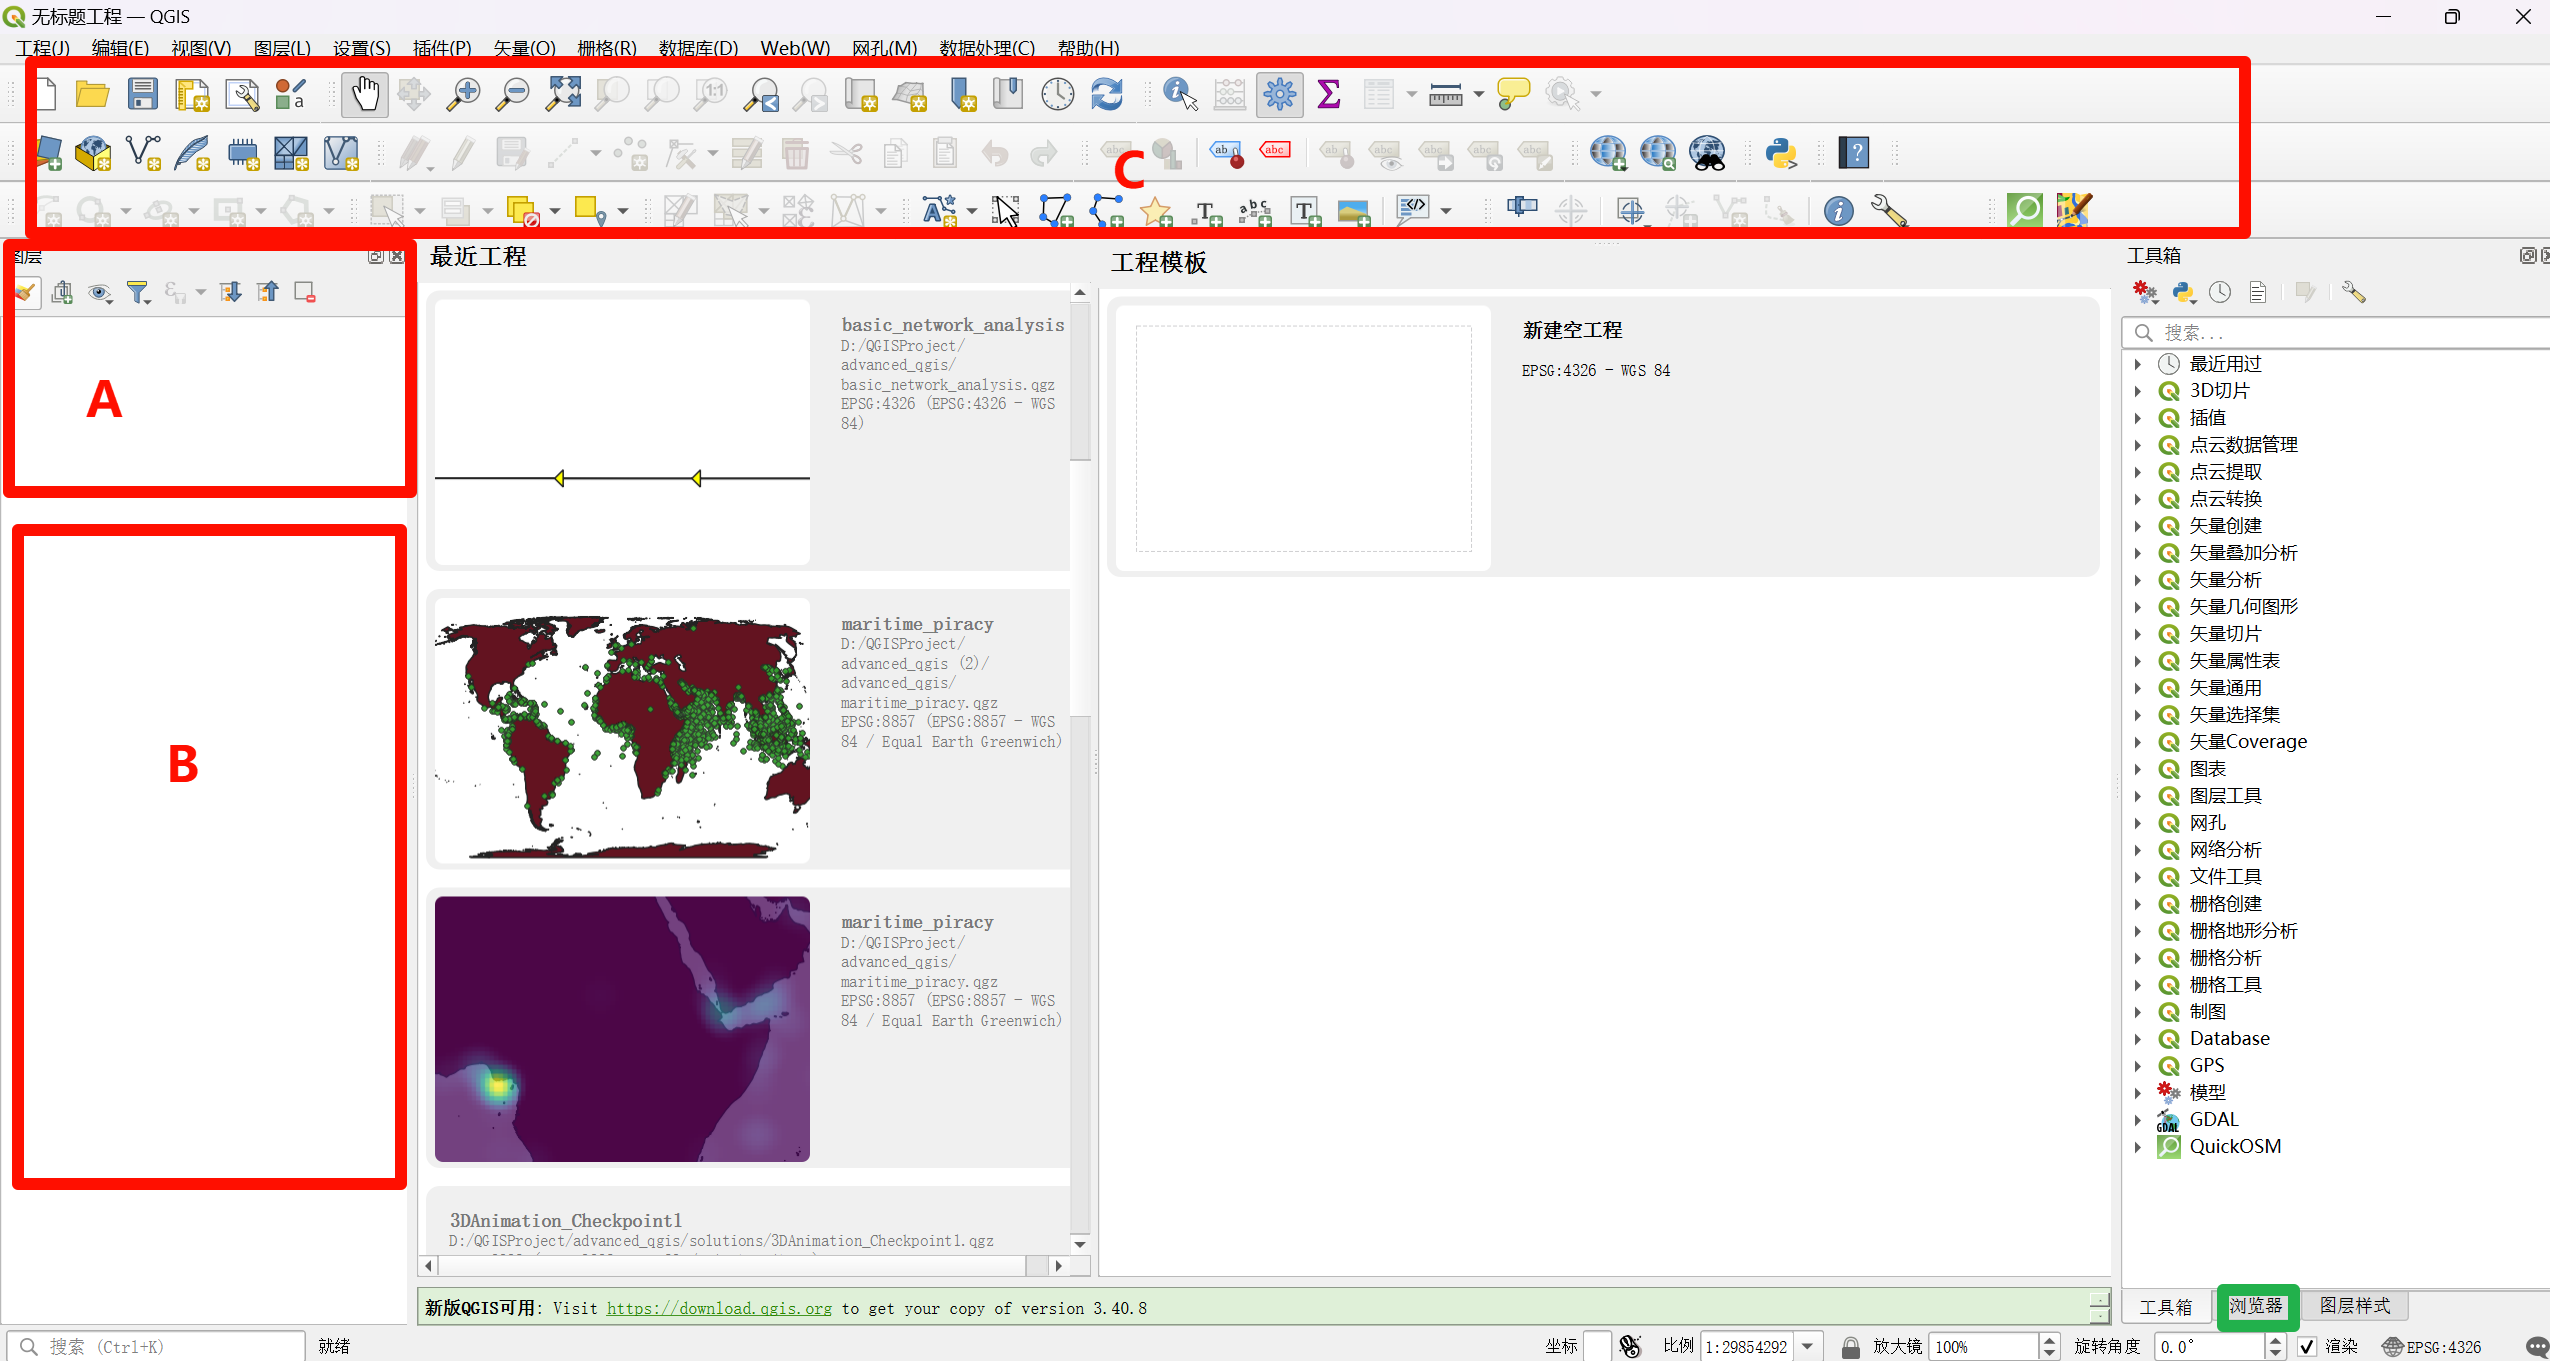Click the Save Project floppy icon
Image resolution: width=2550 pixels, height=1361 pixels.
tap(143, 94)
